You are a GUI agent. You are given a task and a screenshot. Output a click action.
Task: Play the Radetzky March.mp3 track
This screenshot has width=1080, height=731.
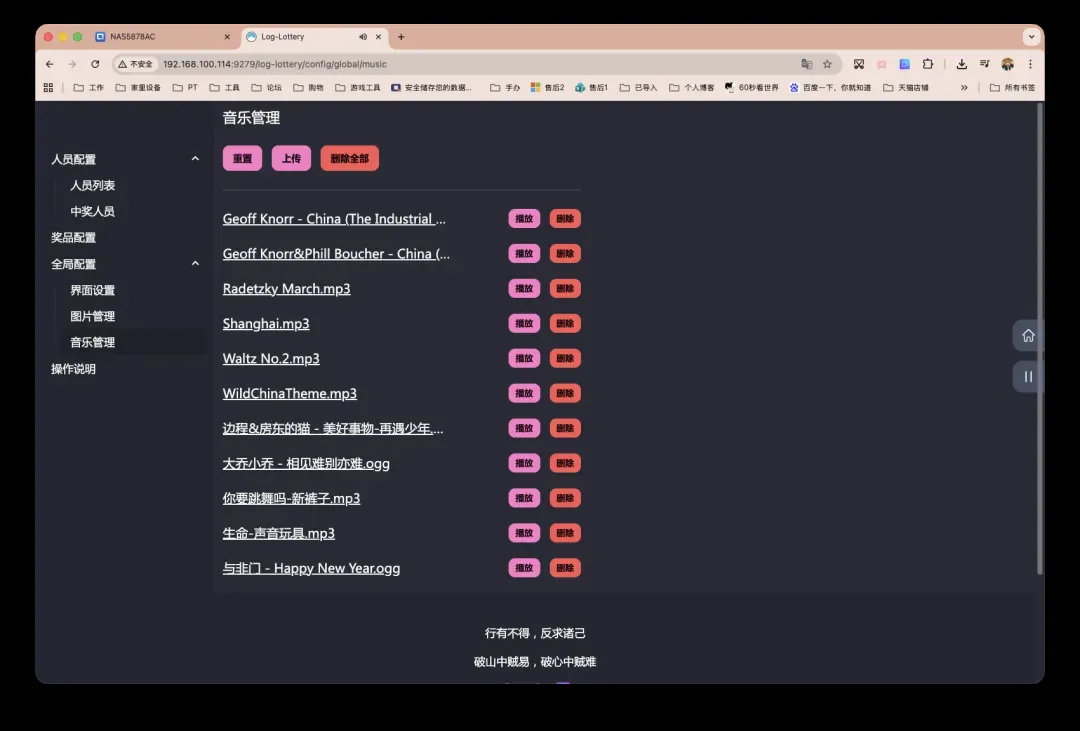(x=524, y=289)
